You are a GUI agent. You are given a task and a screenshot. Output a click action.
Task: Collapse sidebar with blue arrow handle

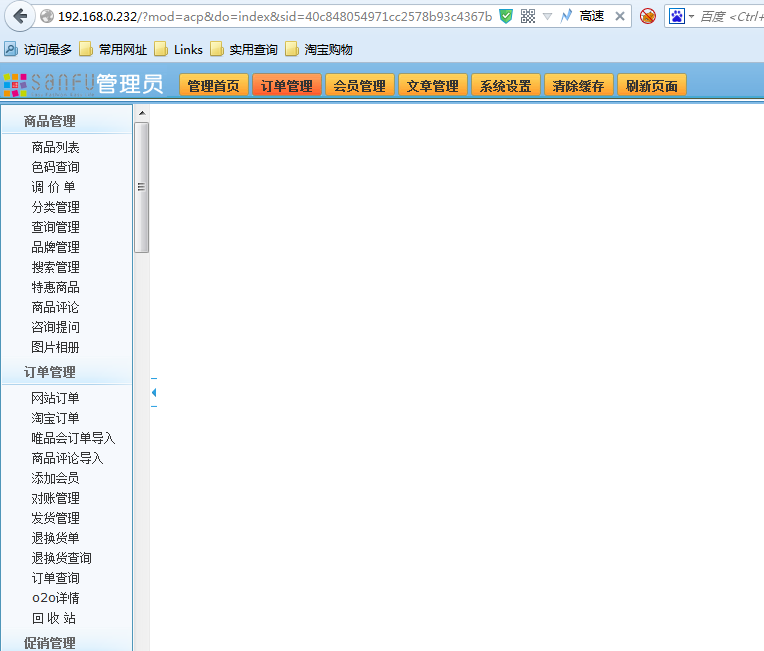pyautogui.click(x=154, y=392)
